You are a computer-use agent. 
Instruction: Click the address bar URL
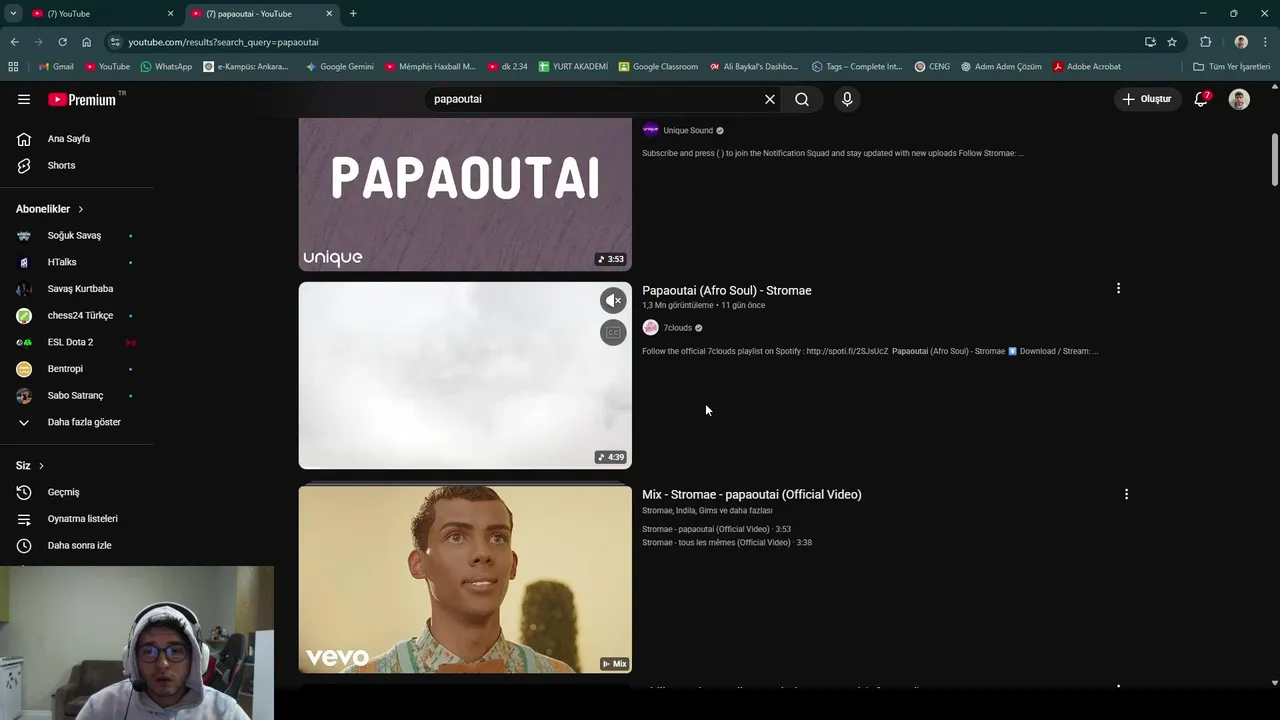tap(223, 42)
